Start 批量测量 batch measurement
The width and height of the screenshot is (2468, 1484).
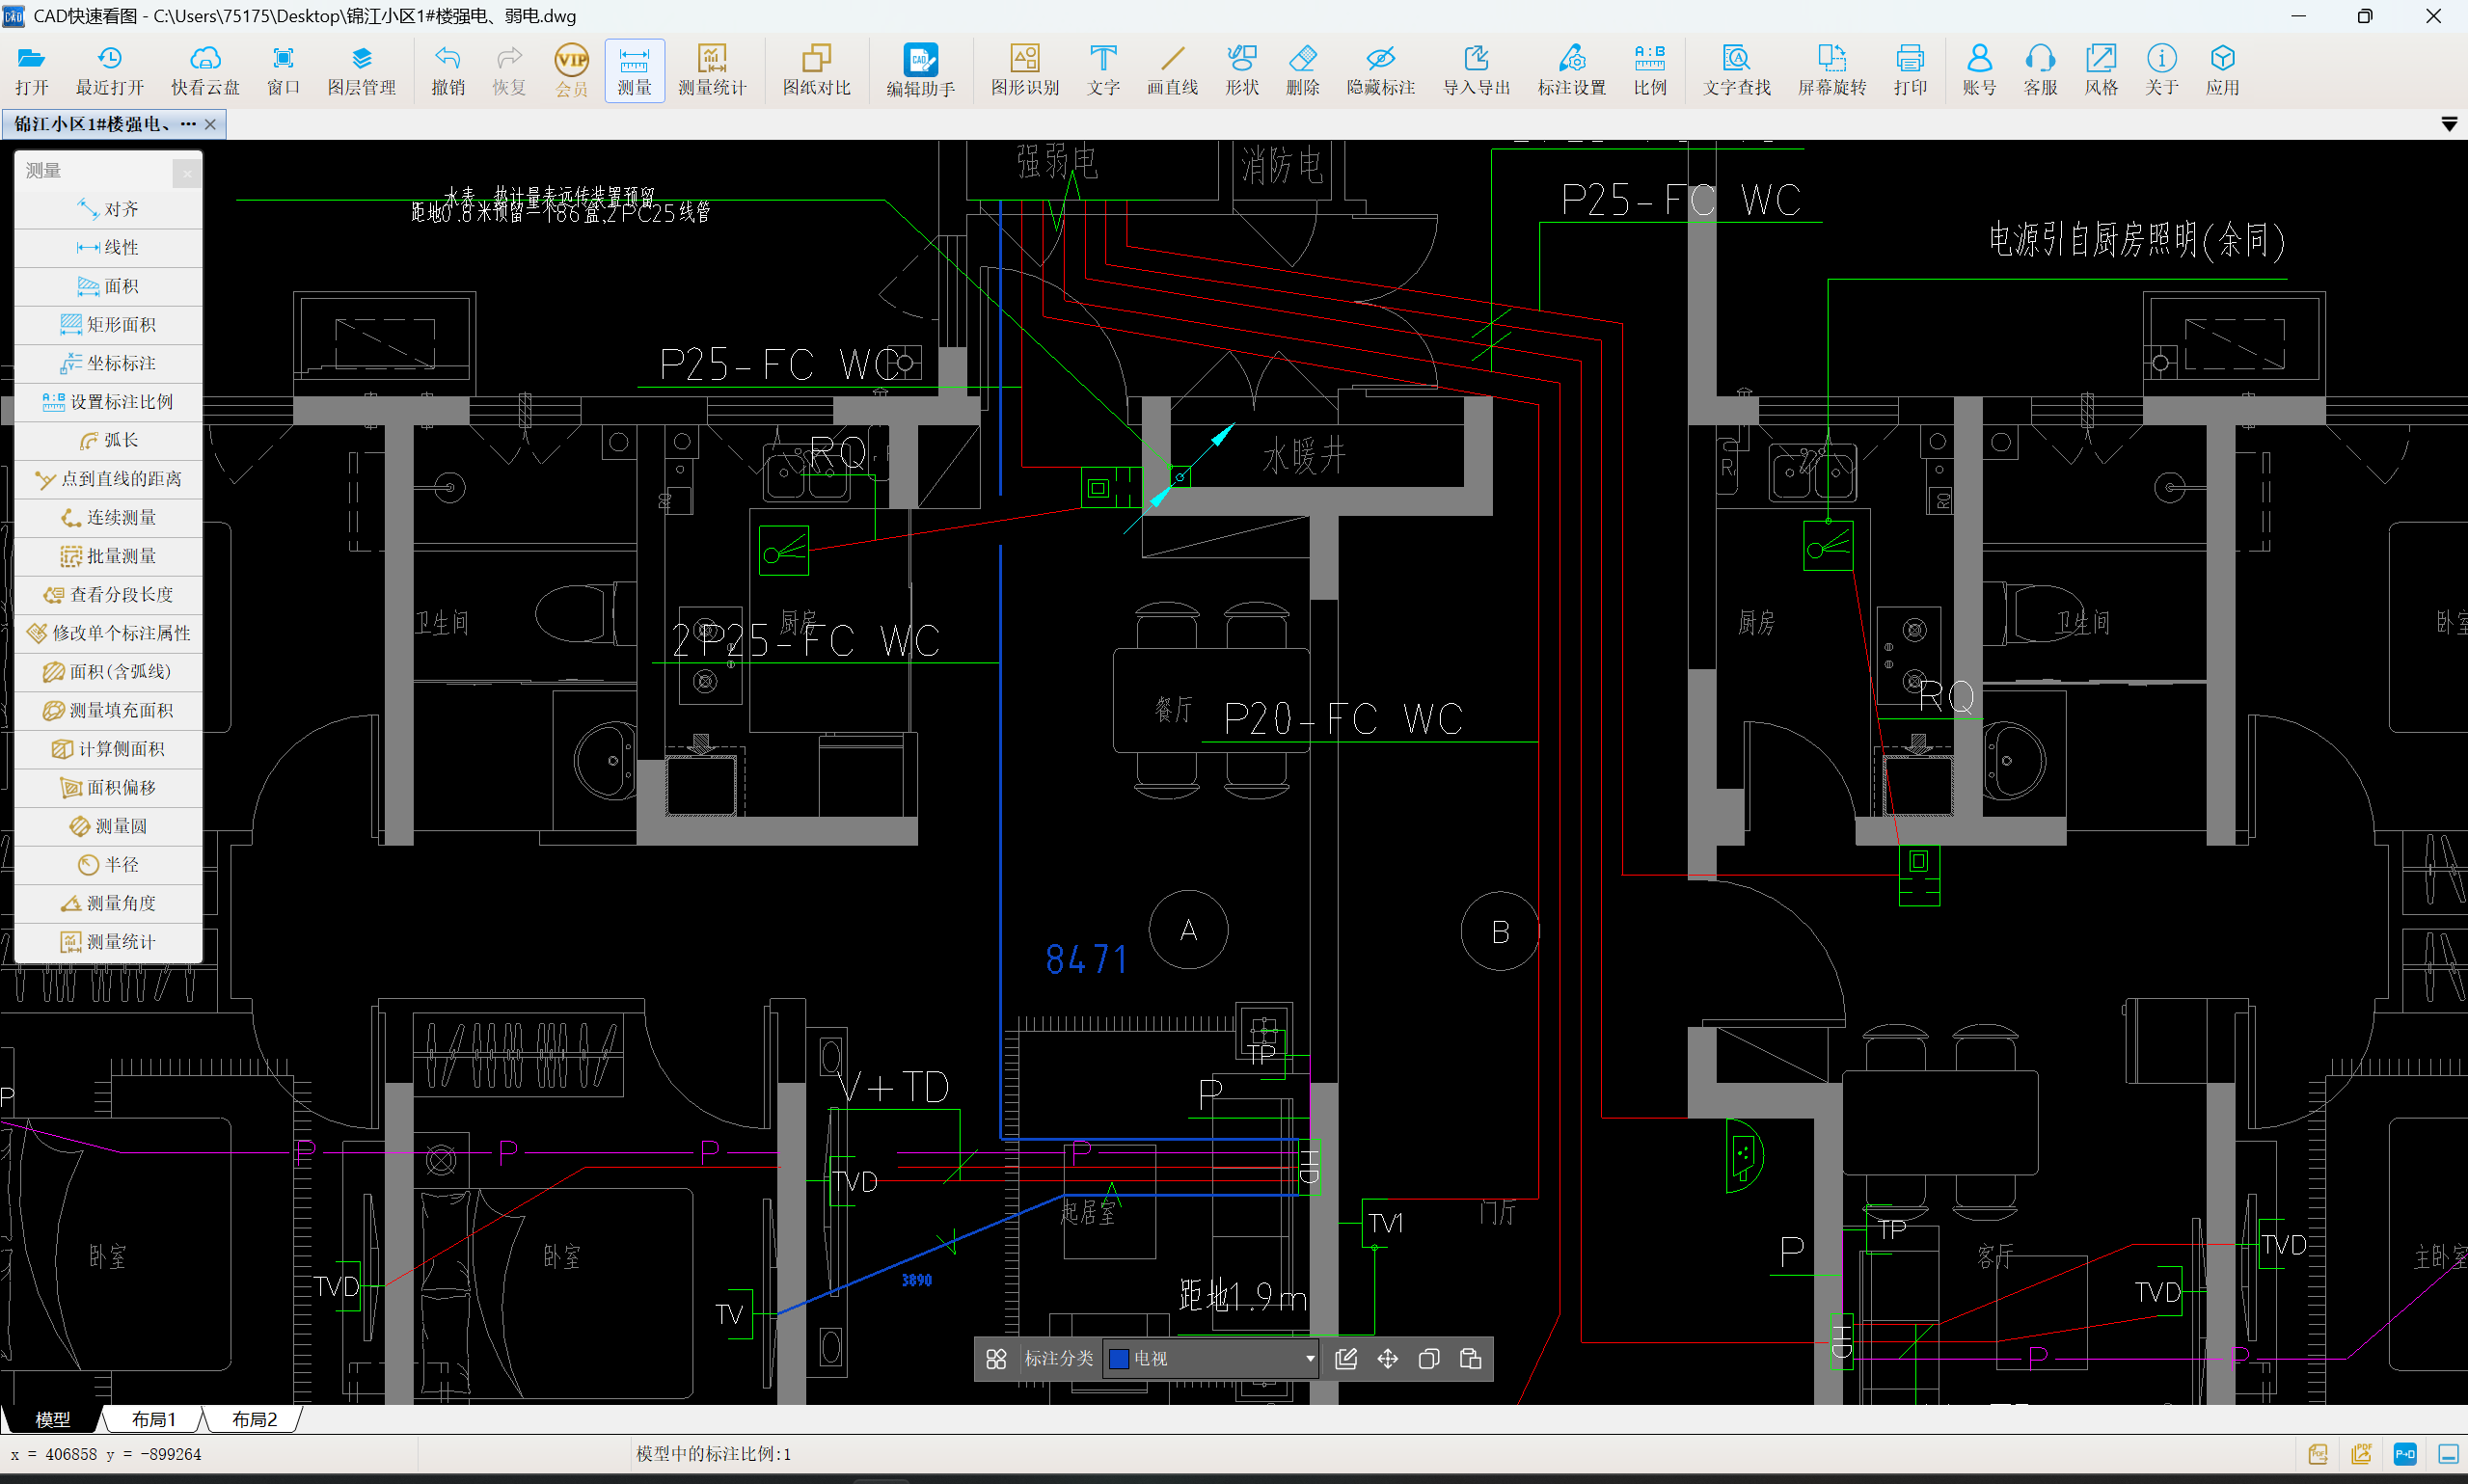pos(108,556)
